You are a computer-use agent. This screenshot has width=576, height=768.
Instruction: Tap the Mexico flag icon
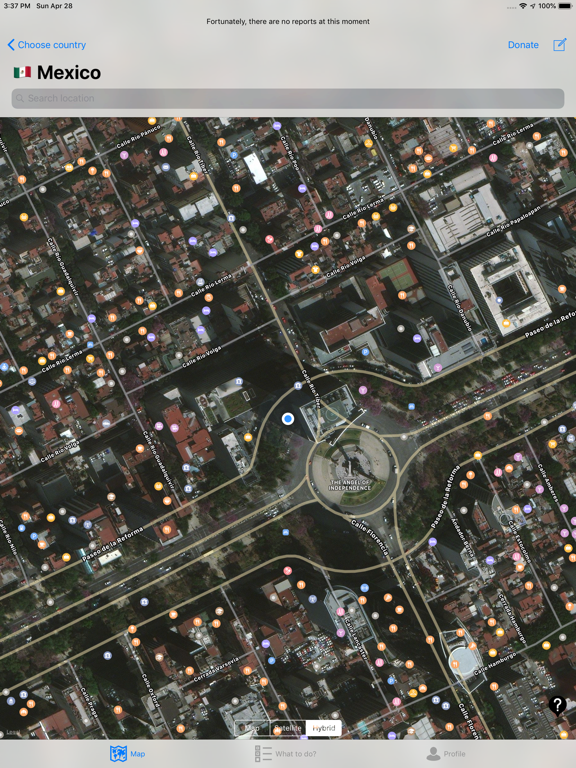tap(23, 72)
